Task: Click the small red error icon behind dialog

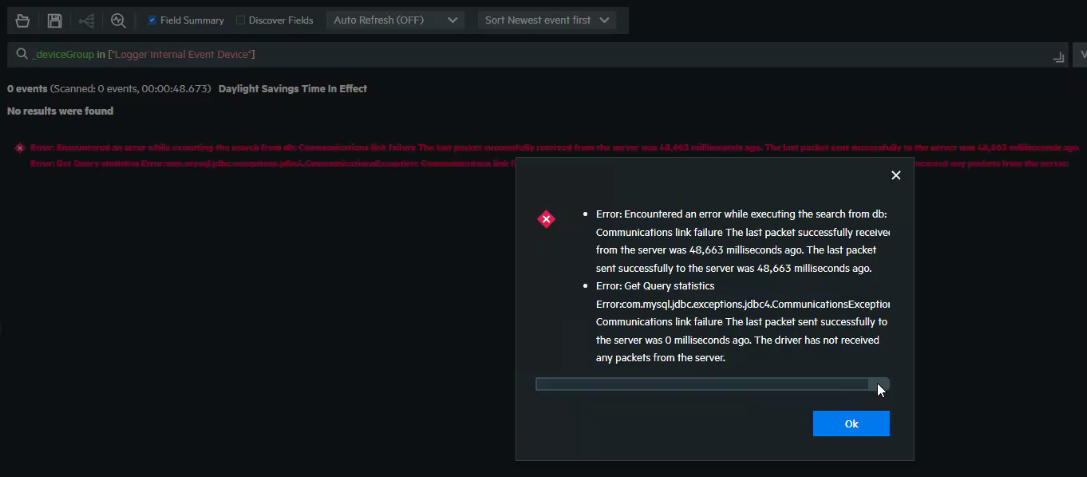Action: 19,148
